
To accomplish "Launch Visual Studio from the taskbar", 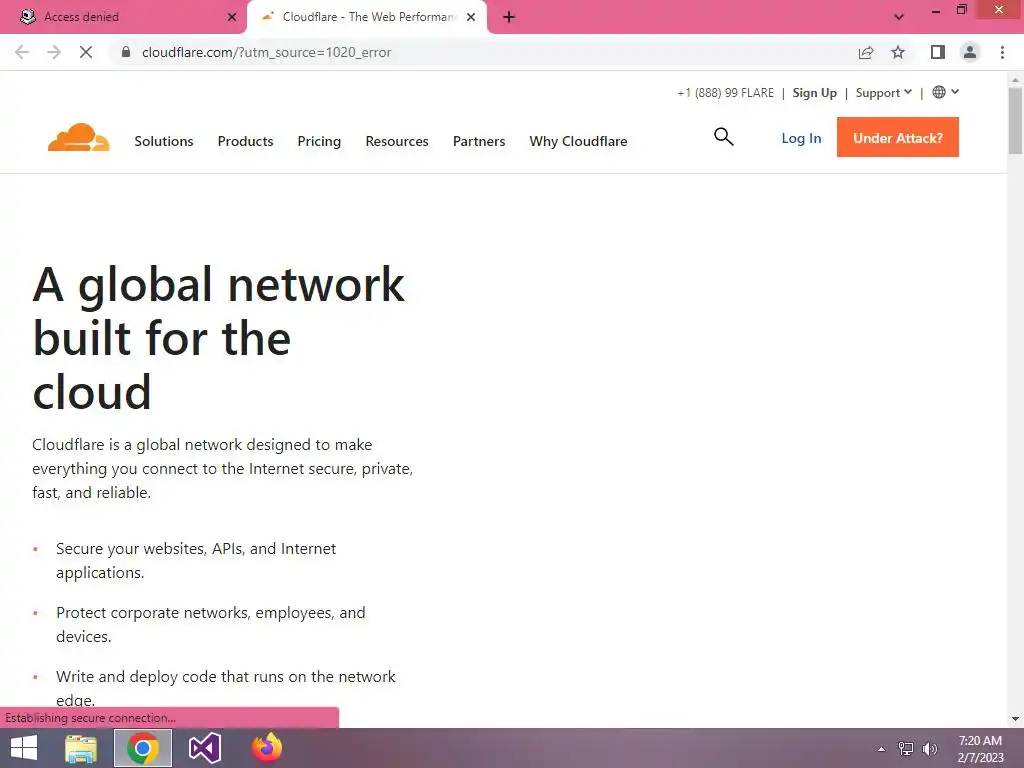I will point(205,748).
